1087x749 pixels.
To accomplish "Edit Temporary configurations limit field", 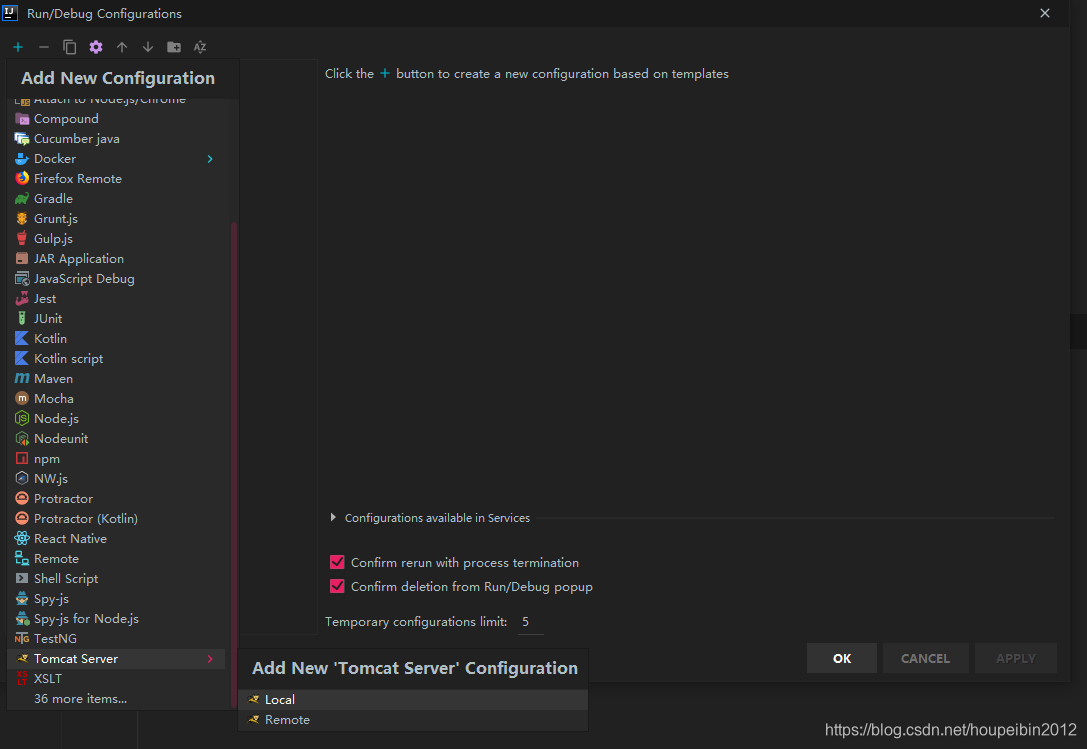I will [531, 622].
